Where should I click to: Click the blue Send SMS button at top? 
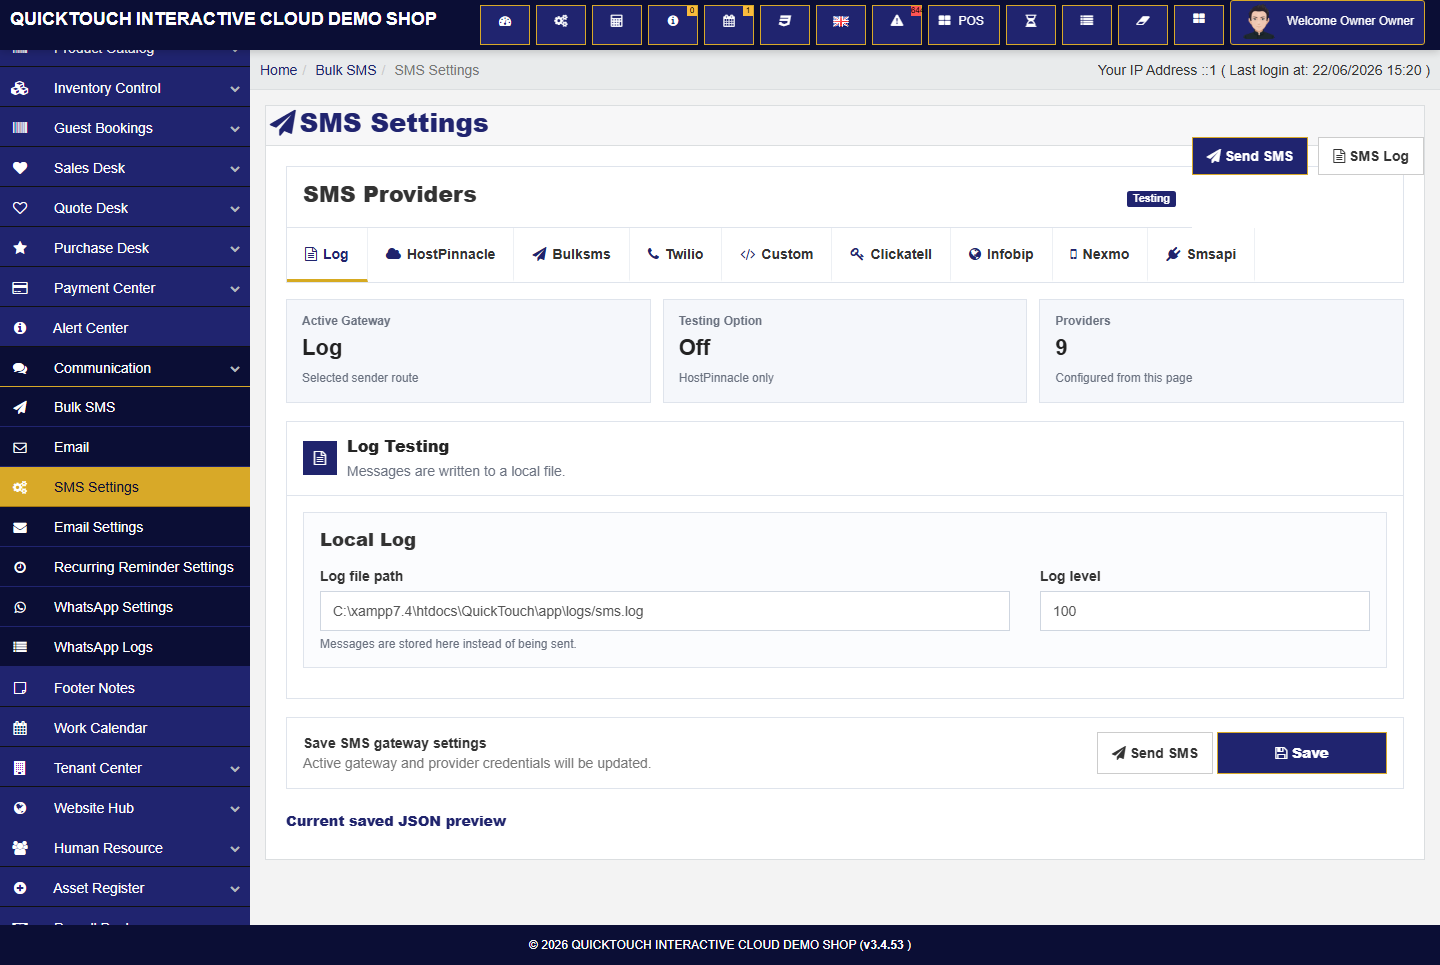tap(1250, 156)
